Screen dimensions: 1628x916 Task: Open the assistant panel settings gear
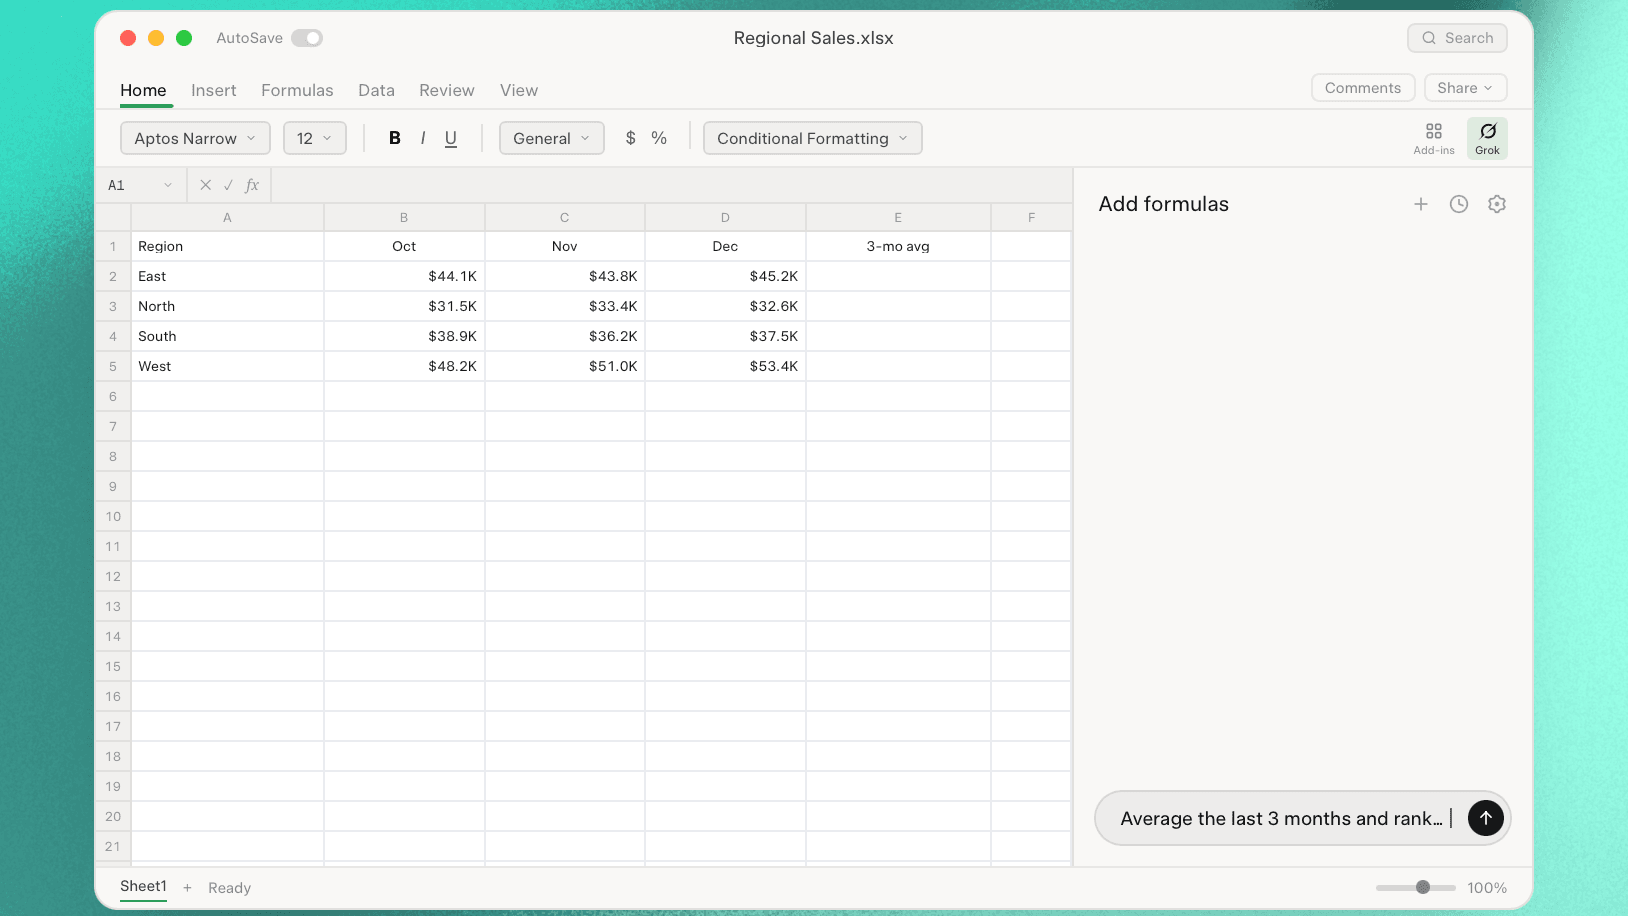(1497, 204)
